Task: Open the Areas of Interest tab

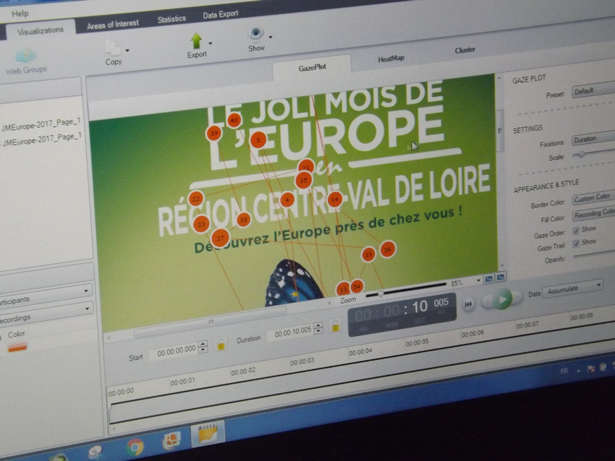Action: (x=113, y=24)
